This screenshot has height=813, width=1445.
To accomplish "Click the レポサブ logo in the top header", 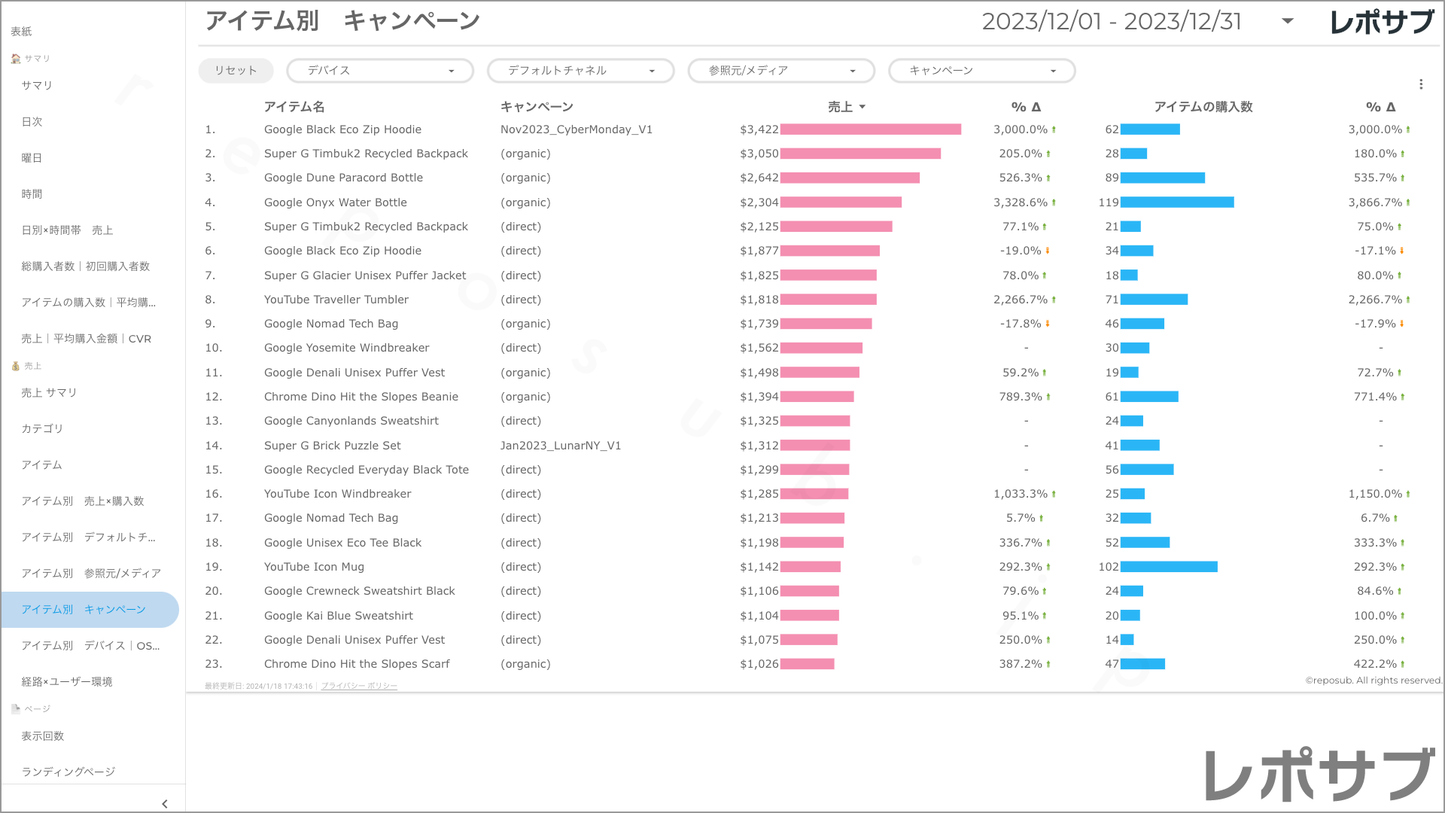I will pos(1381,22).
